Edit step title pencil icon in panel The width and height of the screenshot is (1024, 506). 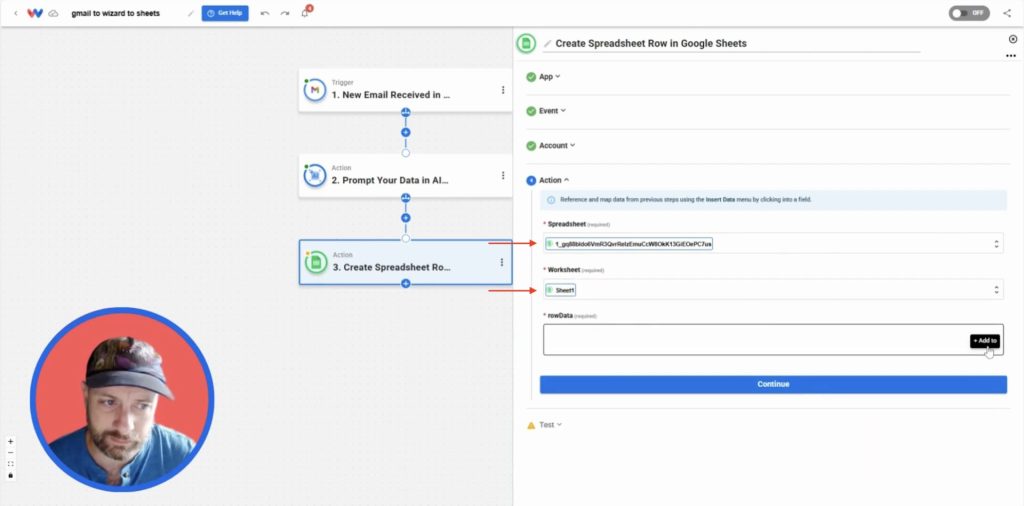[547, 44]
